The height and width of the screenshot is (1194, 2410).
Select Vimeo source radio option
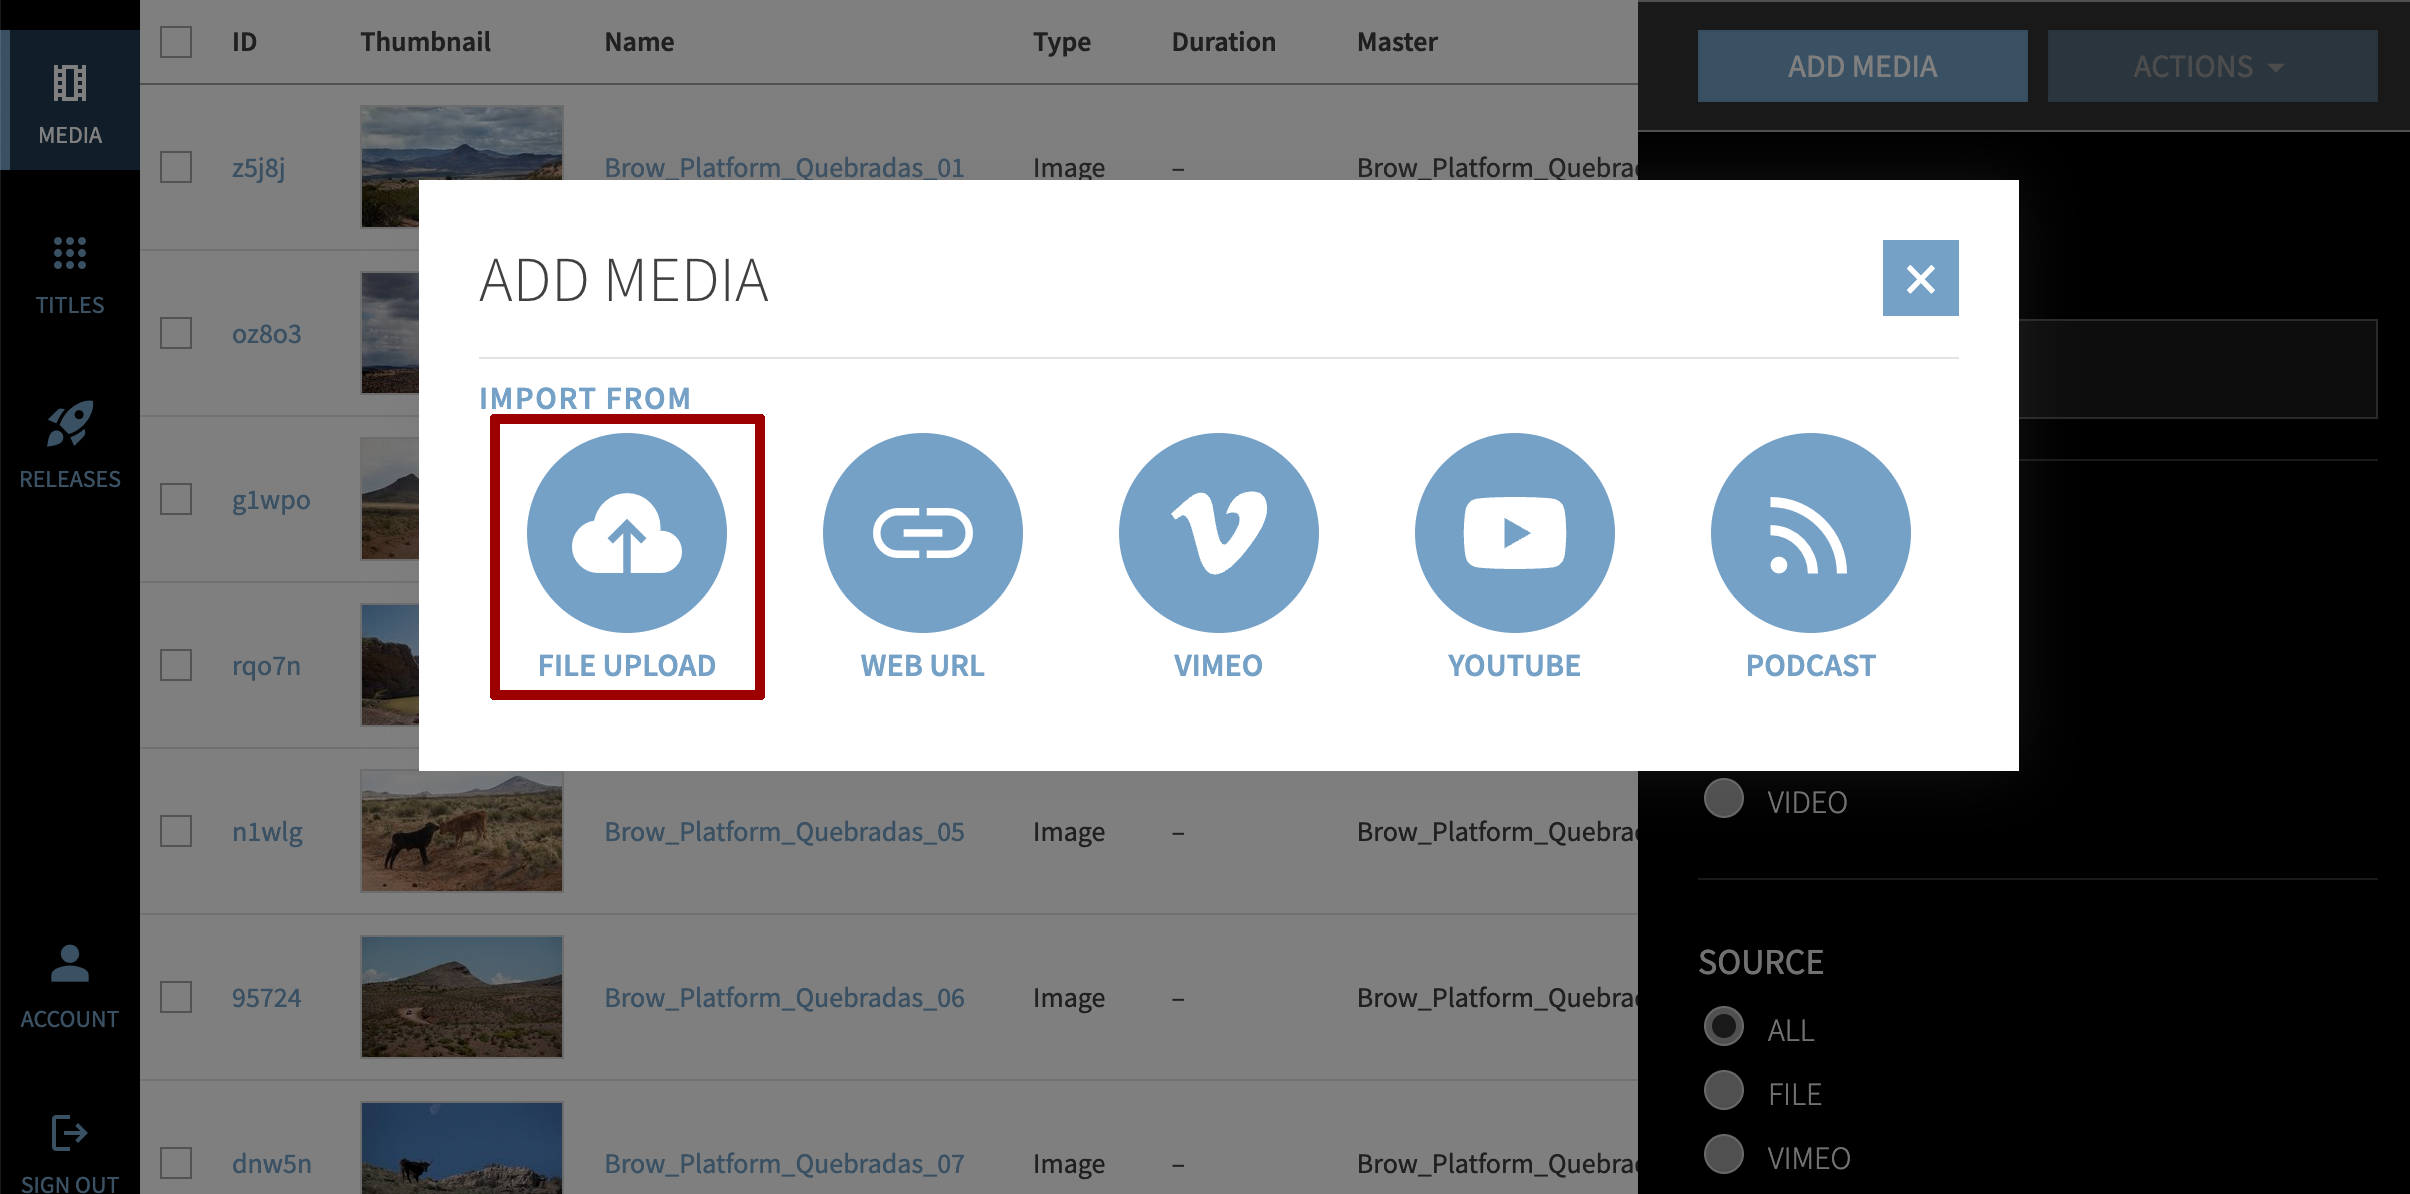click(x=1724, y=1155)
